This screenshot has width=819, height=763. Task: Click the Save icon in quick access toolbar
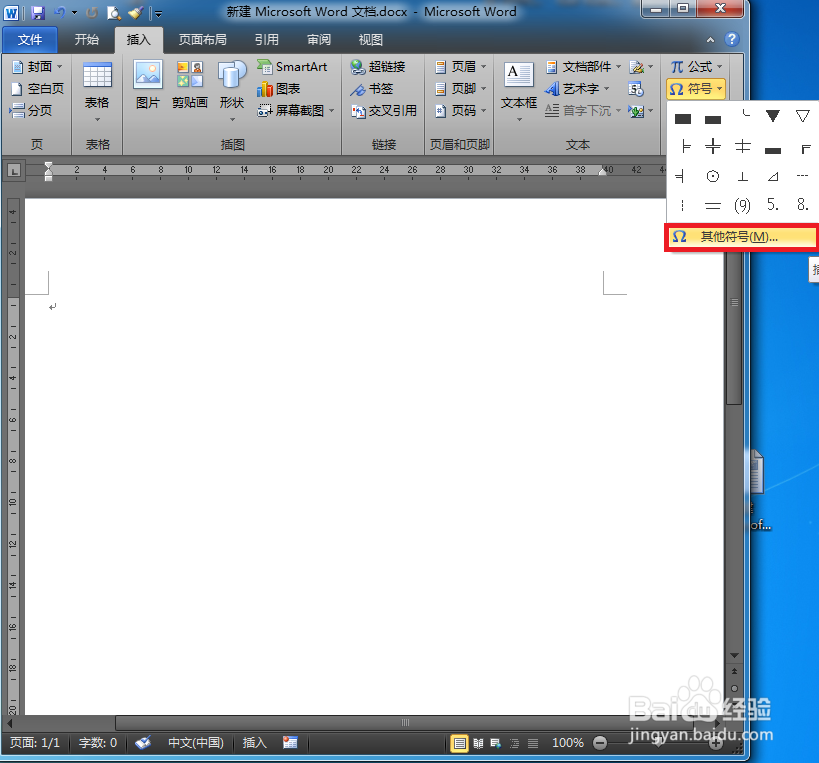click(38, 13)
